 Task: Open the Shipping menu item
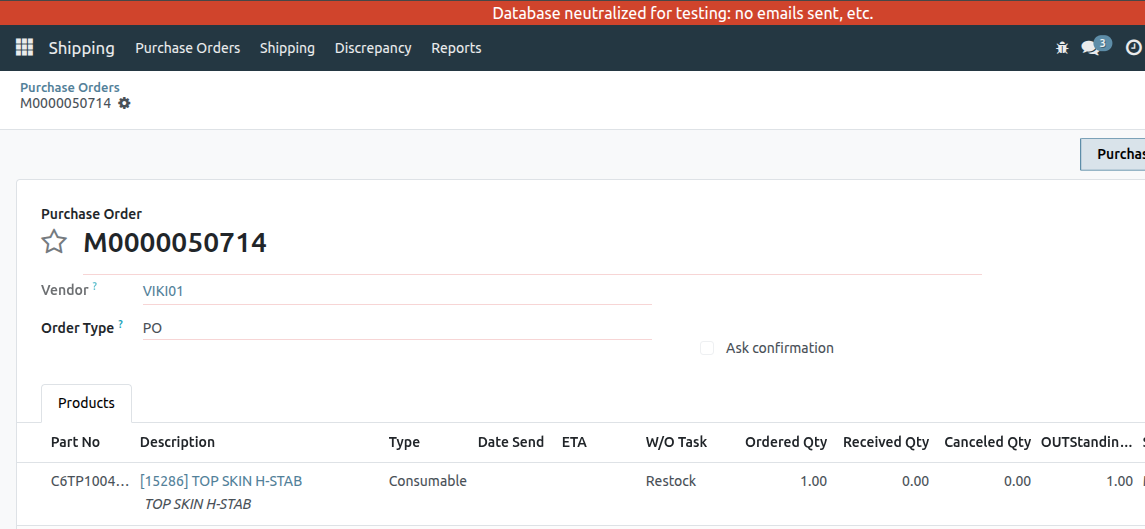pyautogui.click(x=287, y=47)
